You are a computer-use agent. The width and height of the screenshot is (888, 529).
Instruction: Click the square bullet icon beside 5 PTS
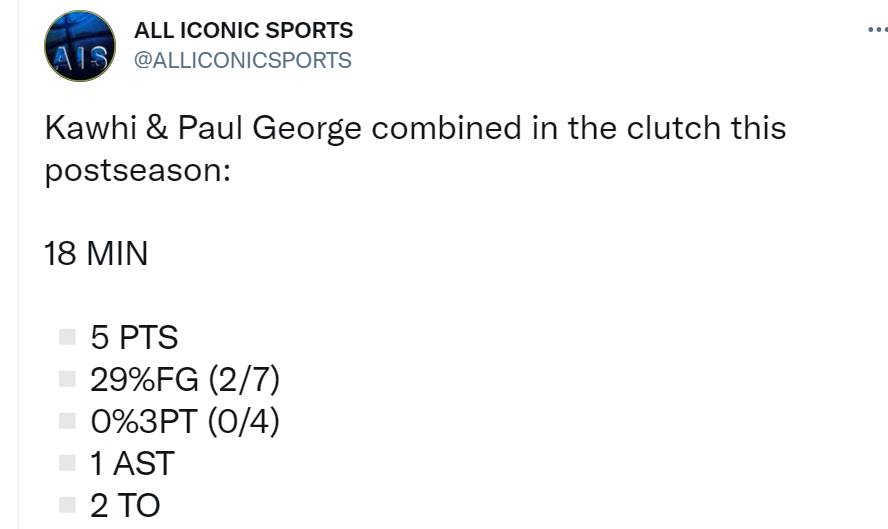pyautogui.click(x=67, y=337)
